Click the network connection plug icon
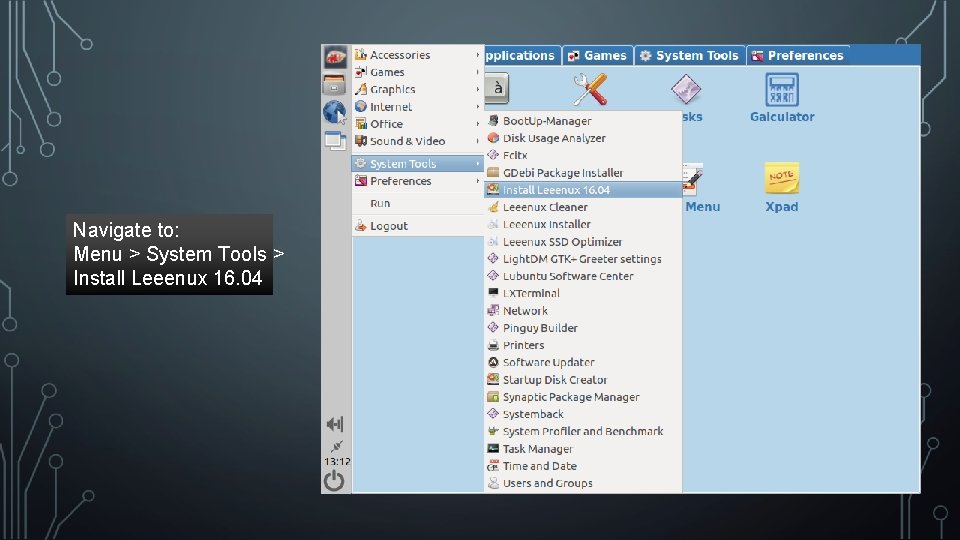The width and height of the screenshot is (960, 540). [x=336, y=446]
